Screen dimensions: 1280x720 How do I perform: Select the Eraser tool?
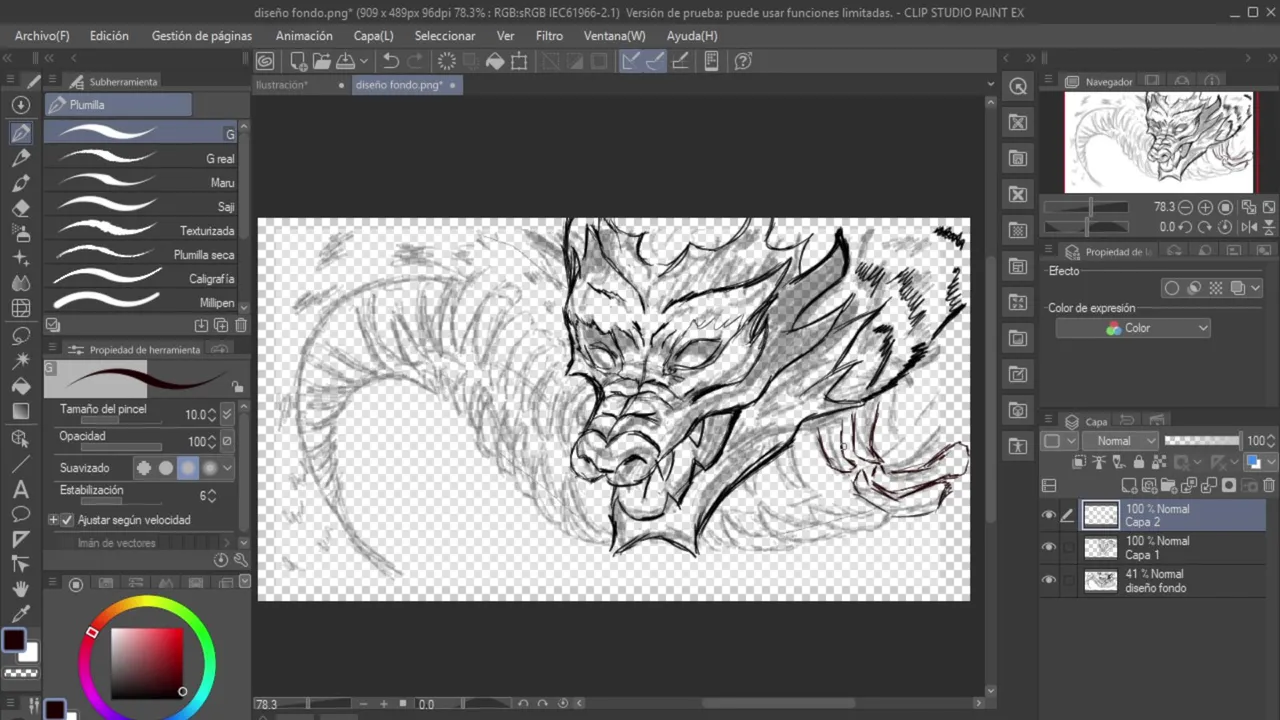pyautogui.click(x=21, y=209)
